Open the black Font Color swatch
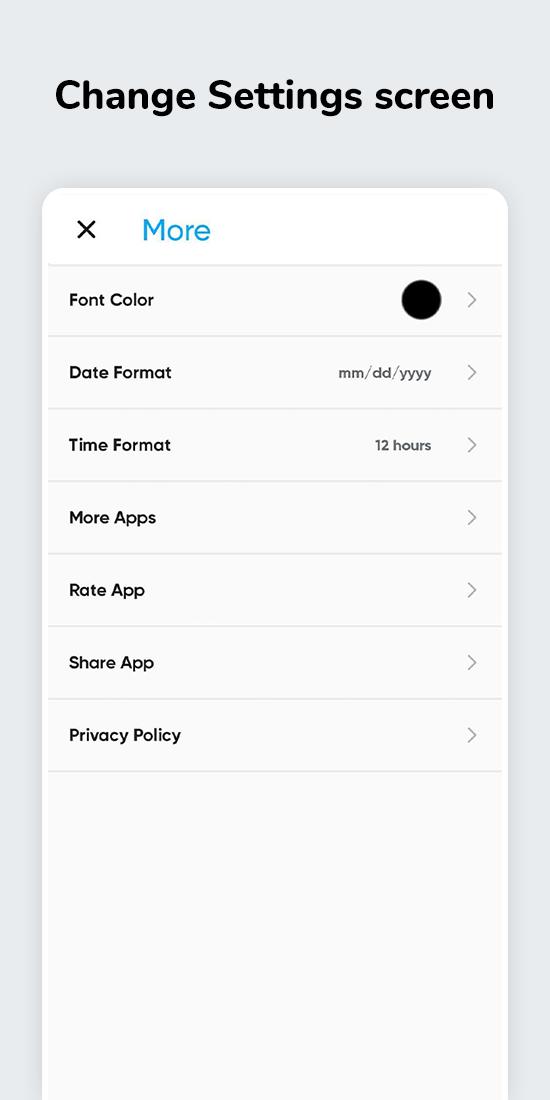This screenshot has width=550, height=1100. [421, 300]
